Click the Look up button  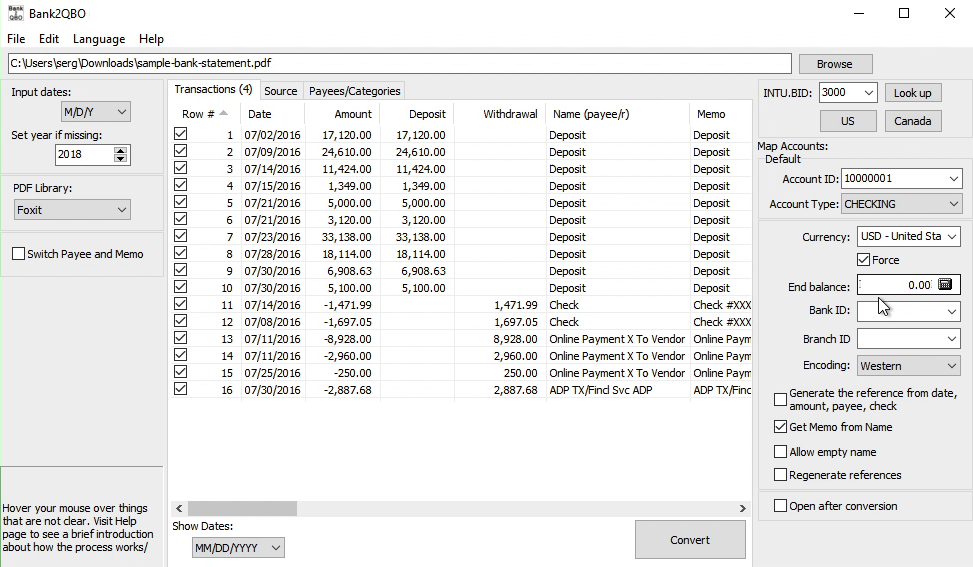click(912, 93)
